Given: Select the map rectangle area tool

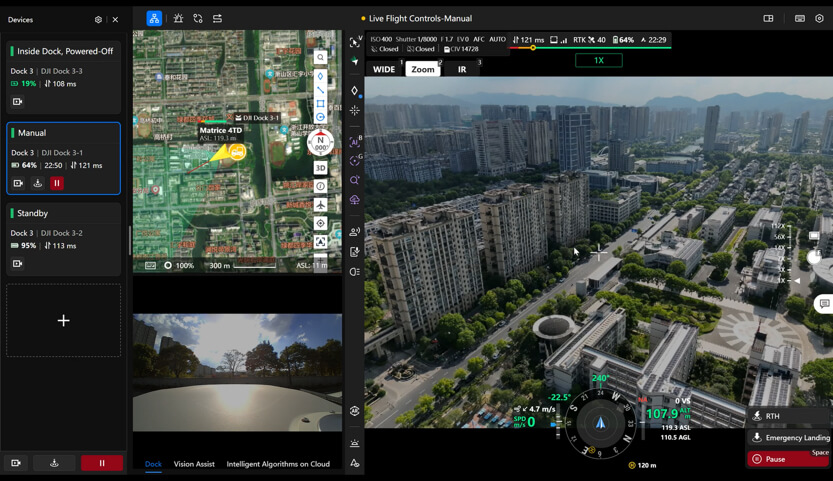Looking at the screenshot, I should tap(320, 104).
